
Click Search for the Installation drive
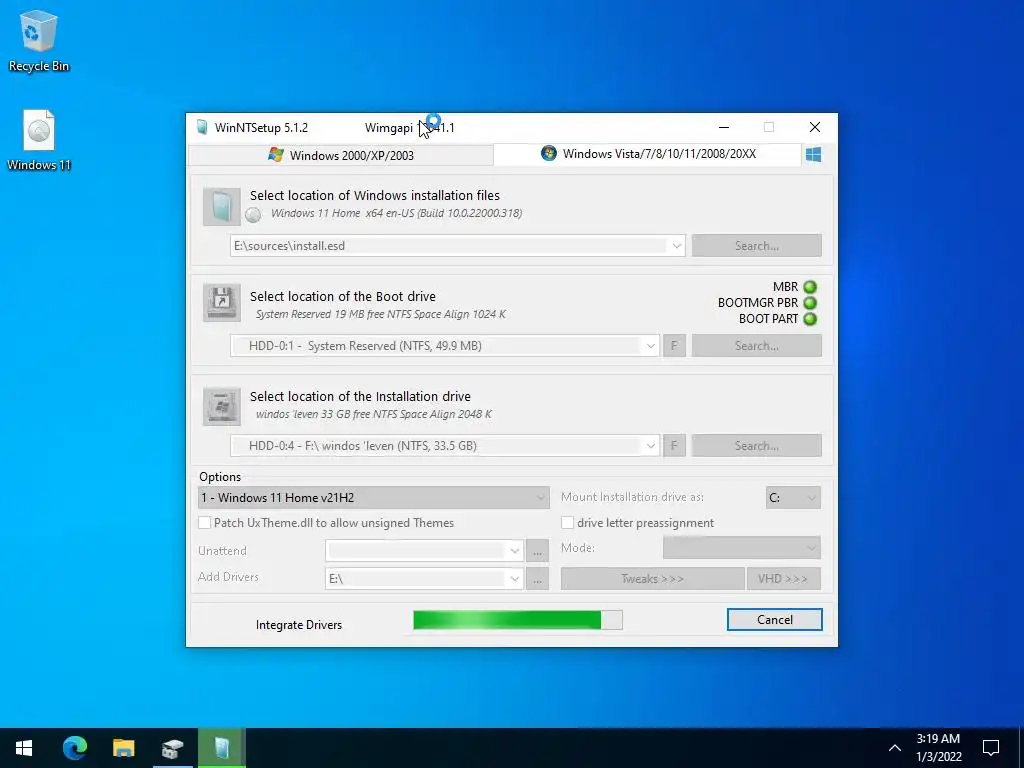[x=756, y=446]
